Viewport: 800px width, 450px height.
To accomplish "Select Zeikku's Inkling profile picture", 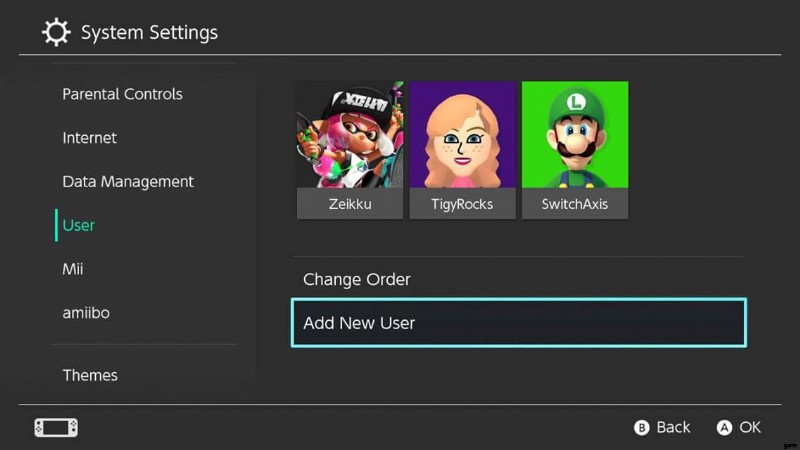I will [x=350, y=135].
